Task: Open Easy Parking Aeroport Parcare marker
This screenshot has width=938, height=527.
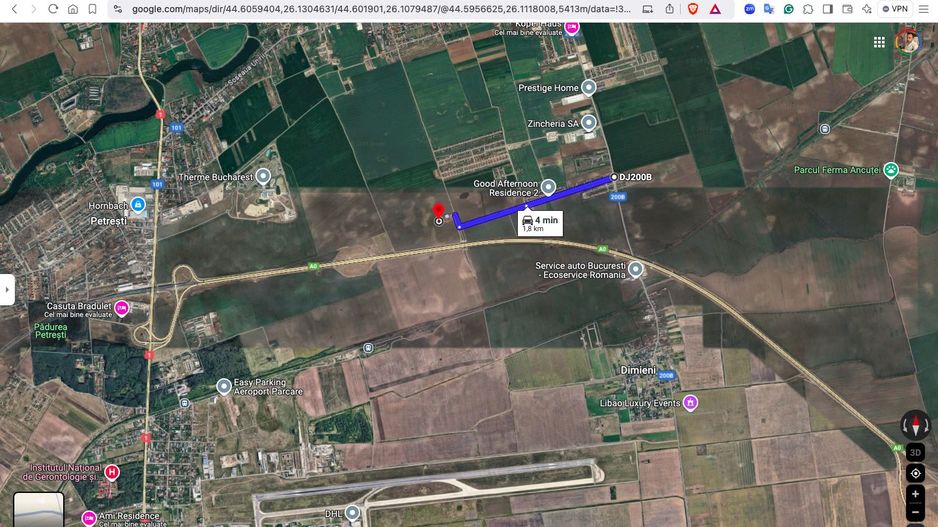Action: tap(224, 386)
